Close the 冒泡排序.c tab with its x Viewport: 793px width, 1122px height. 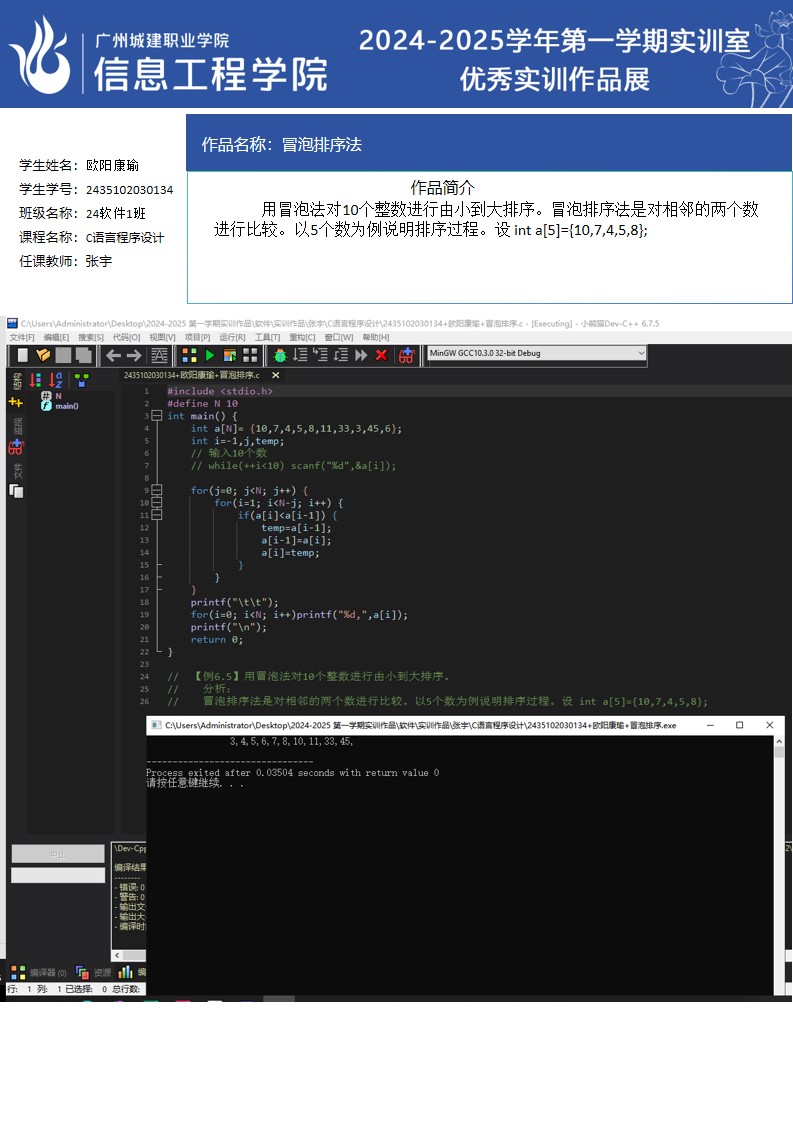point(274,375)
